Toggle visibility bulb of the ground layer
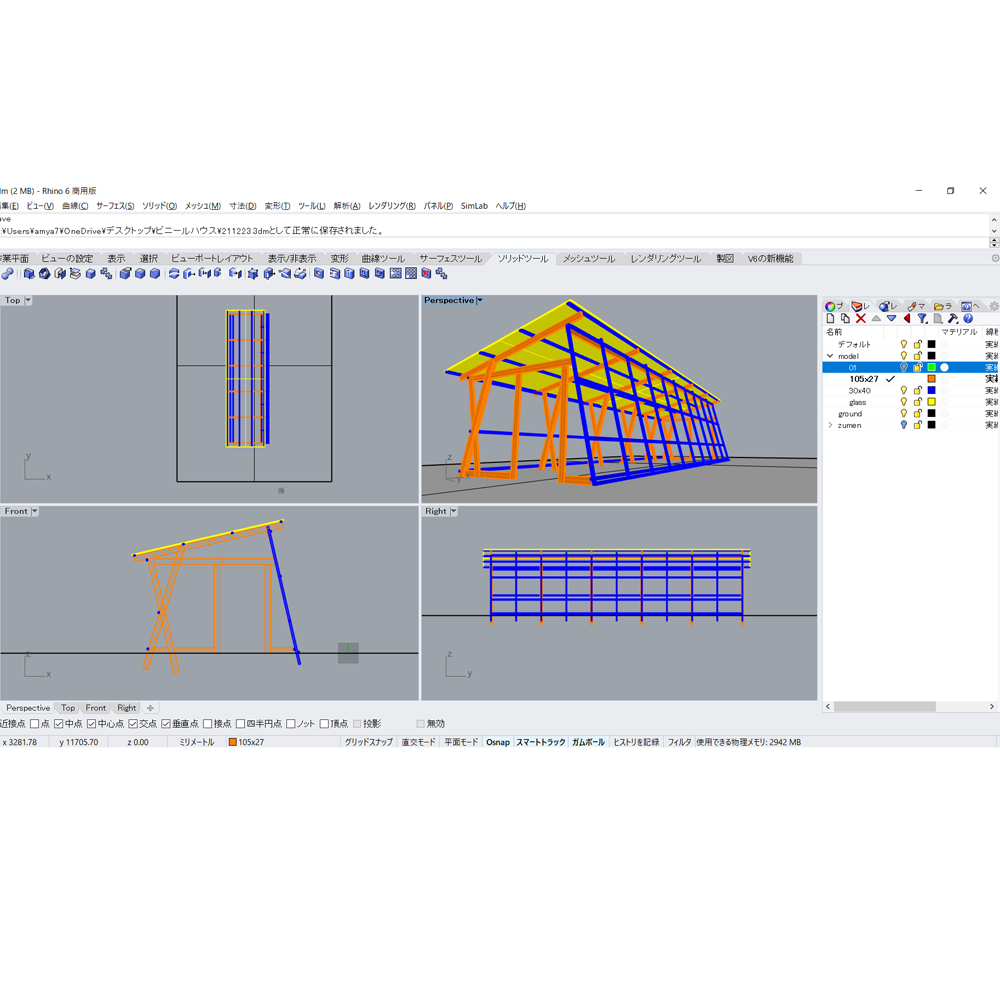Viewport: 1000px width, 1001px height. click(904, 414)
